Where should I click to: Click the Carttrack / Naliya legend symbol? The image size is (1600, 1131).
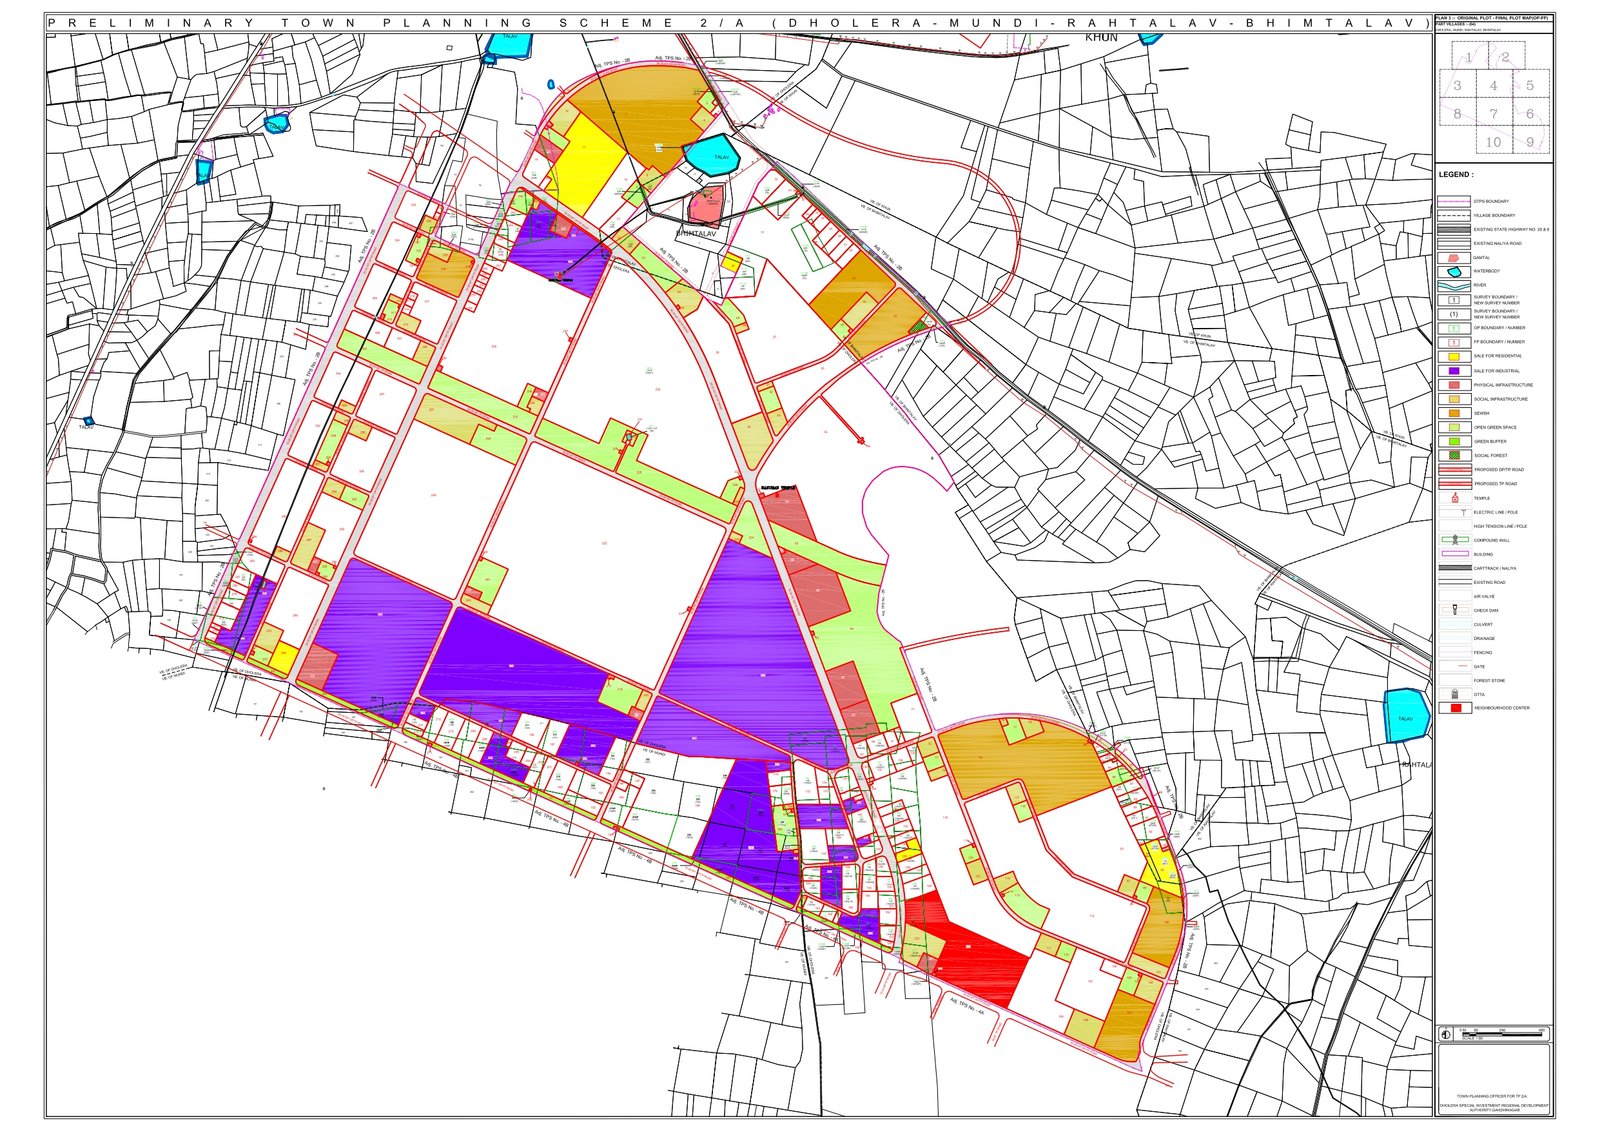[x=1454, y=568]
